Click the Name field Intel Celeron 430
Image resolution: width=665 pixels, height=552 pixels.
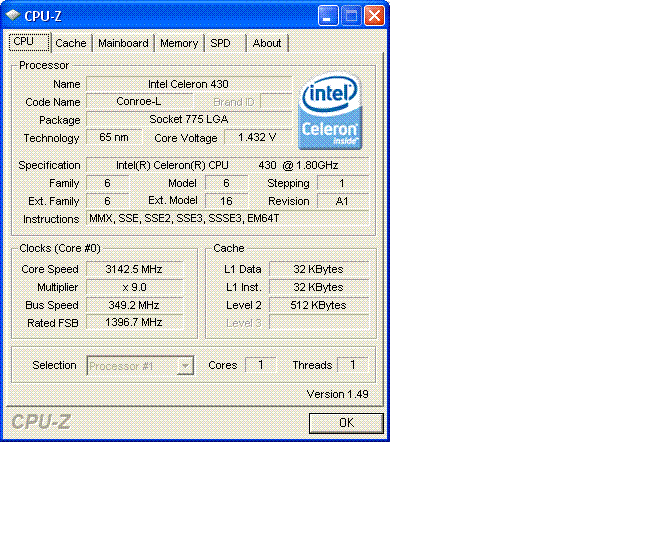(189, 84)
